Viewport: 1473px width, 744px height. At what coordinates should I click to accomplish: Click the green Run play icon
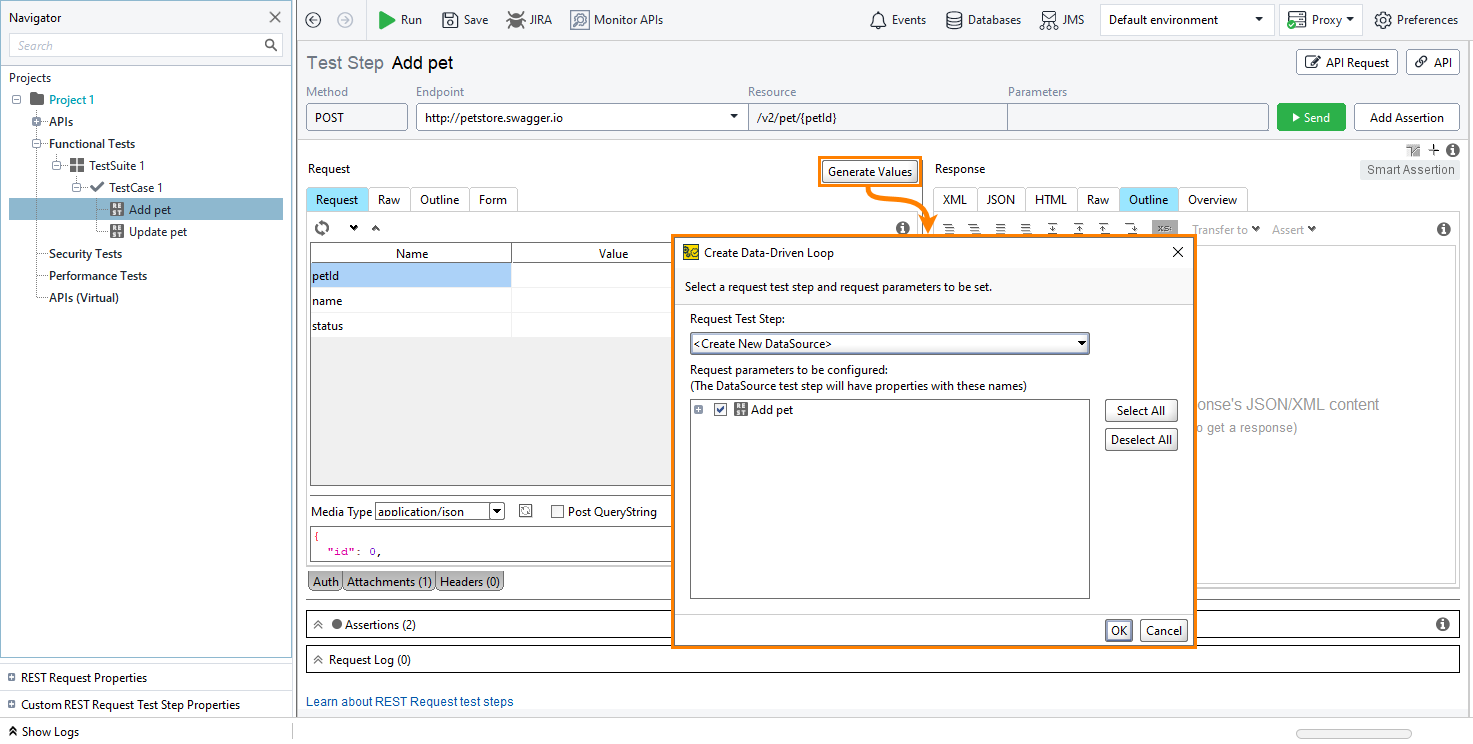pyautogui.click(x=387, y=20)
